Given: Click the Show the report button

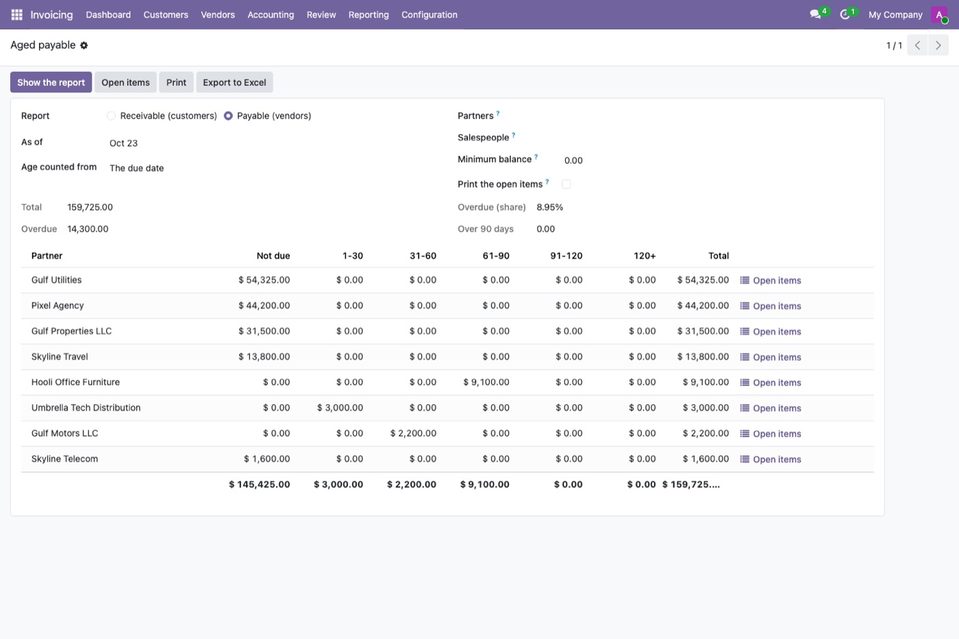Looking at the screenshot, I should coord(51,83).
